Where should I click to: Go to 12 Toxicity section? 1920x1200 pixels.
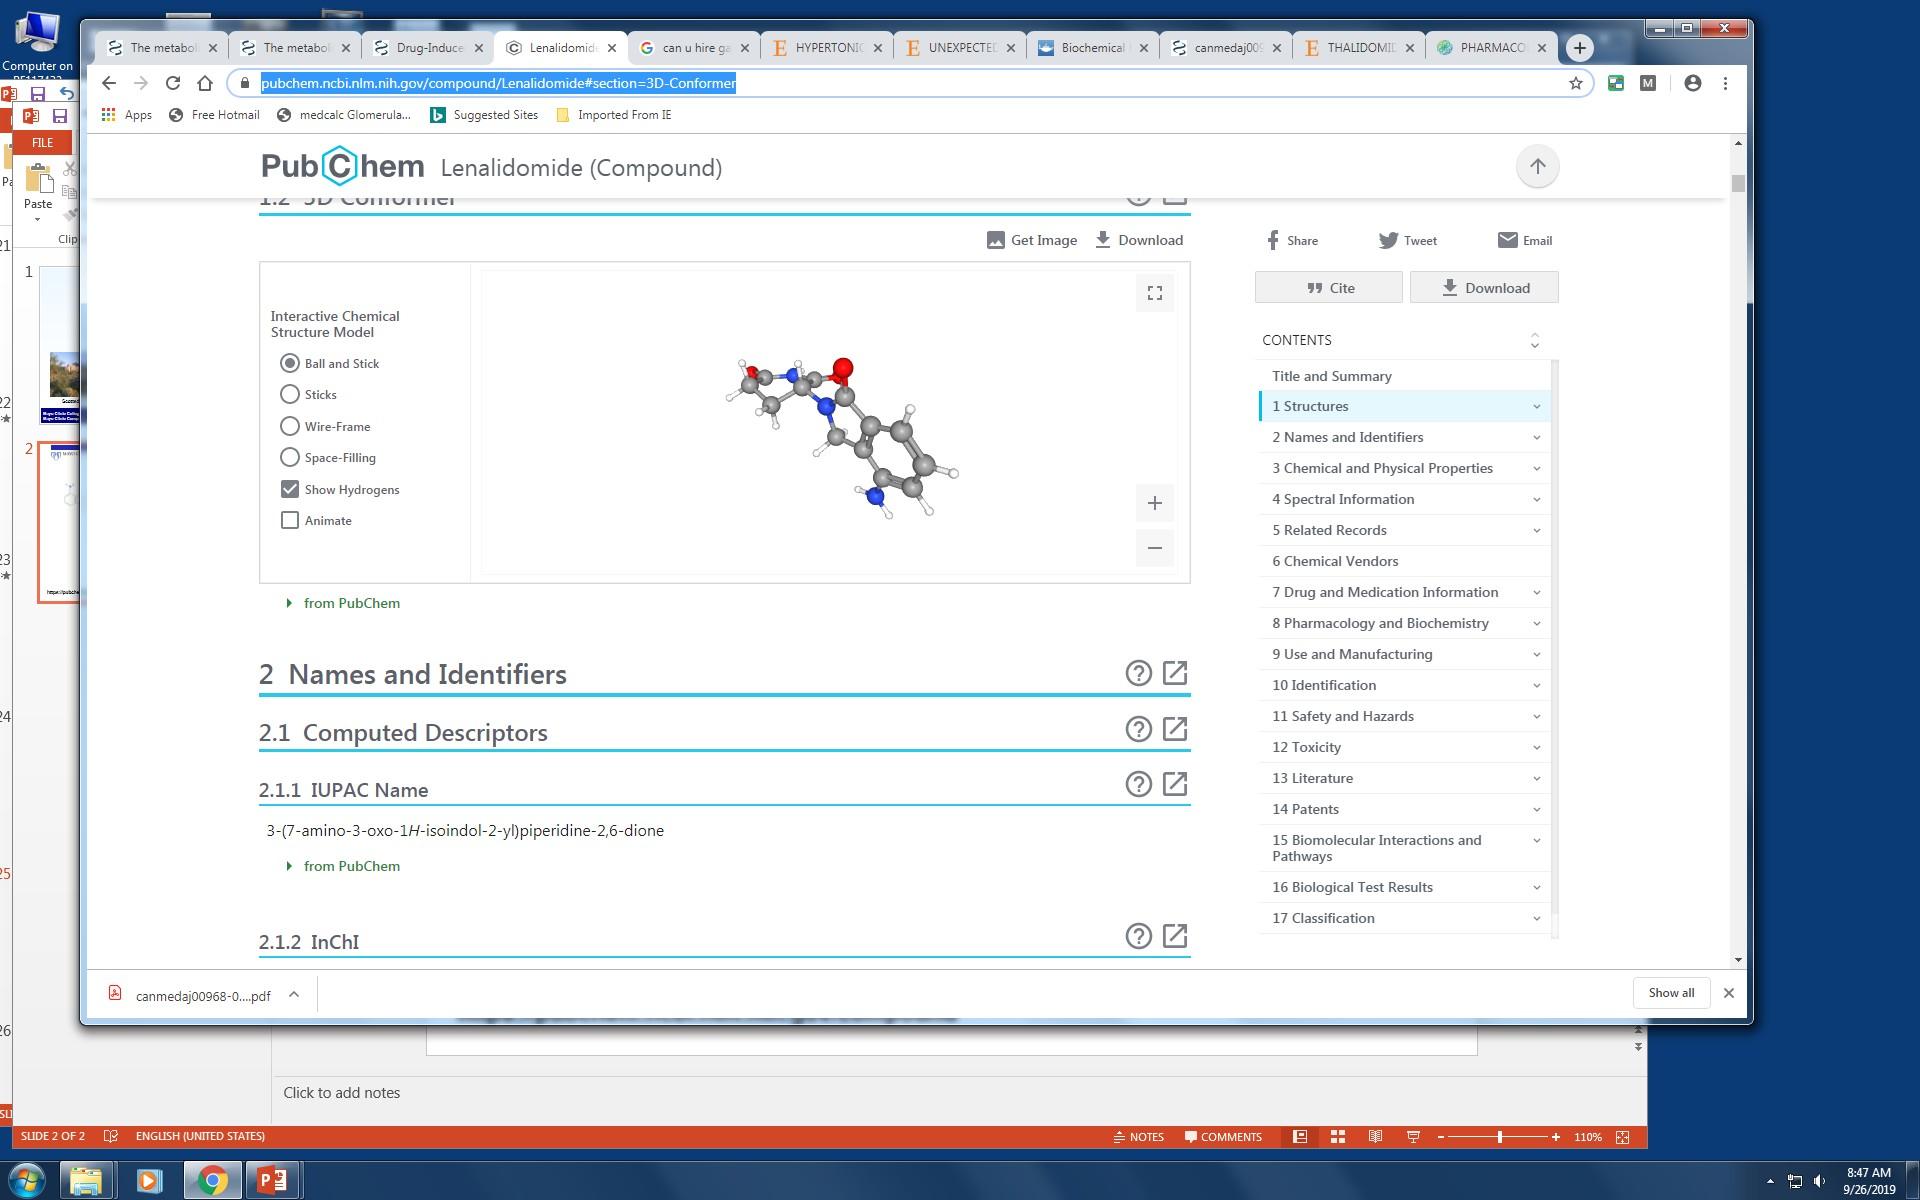click(x=1306, y=747)
